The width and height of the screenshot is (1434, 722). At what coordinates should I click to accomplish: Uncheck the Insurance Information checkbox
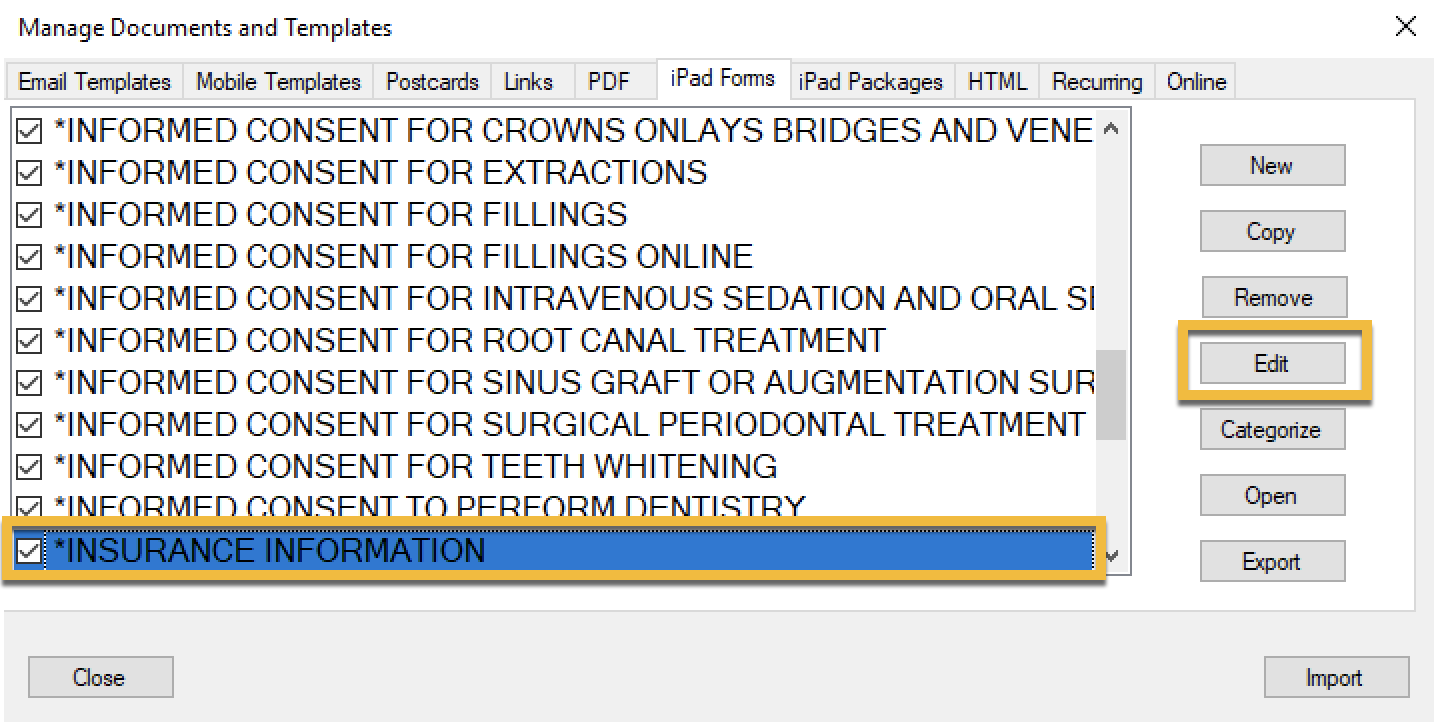30,551
